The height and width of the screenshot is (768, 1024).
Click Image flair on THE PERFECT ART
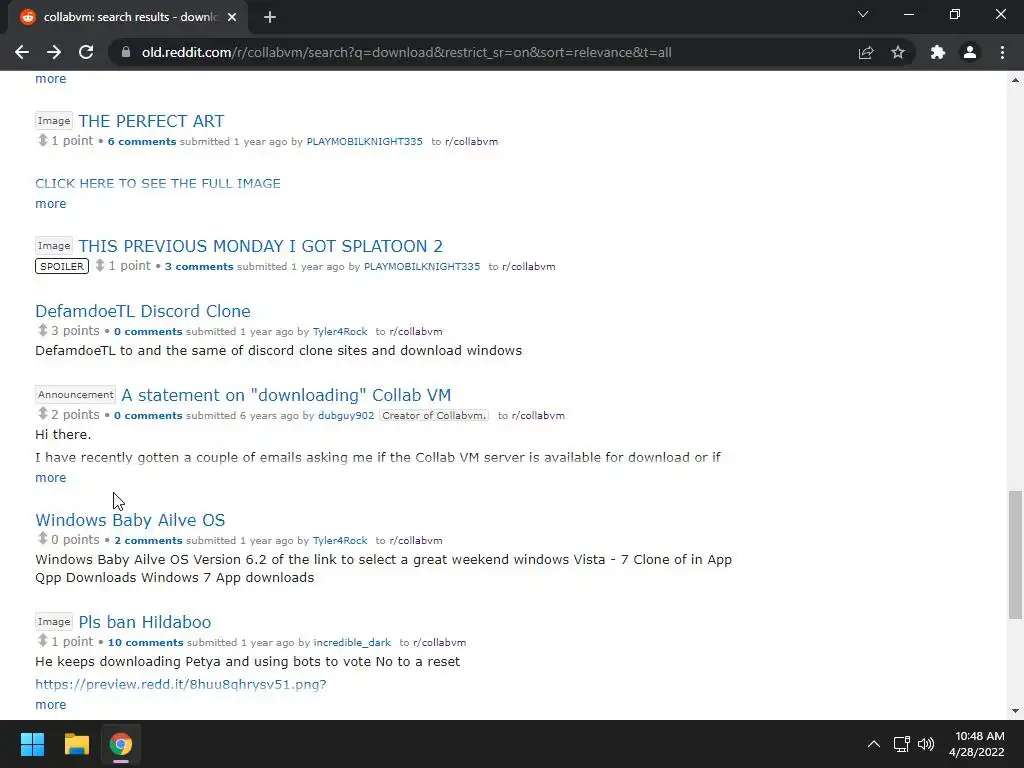tap(54, 121)
